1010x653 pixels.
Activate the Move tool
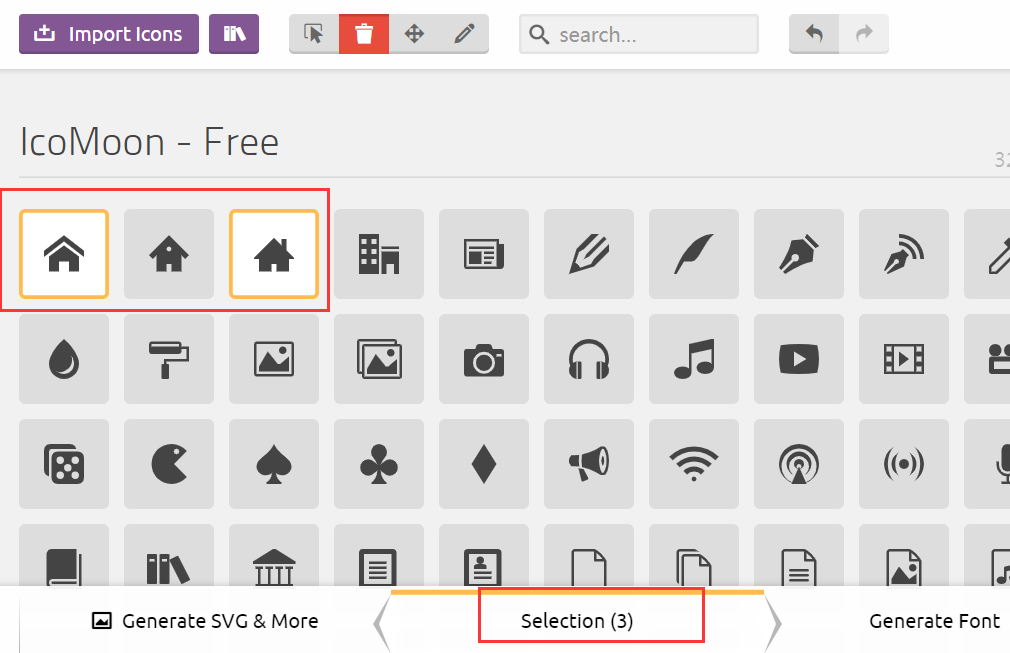pos(414,33)
